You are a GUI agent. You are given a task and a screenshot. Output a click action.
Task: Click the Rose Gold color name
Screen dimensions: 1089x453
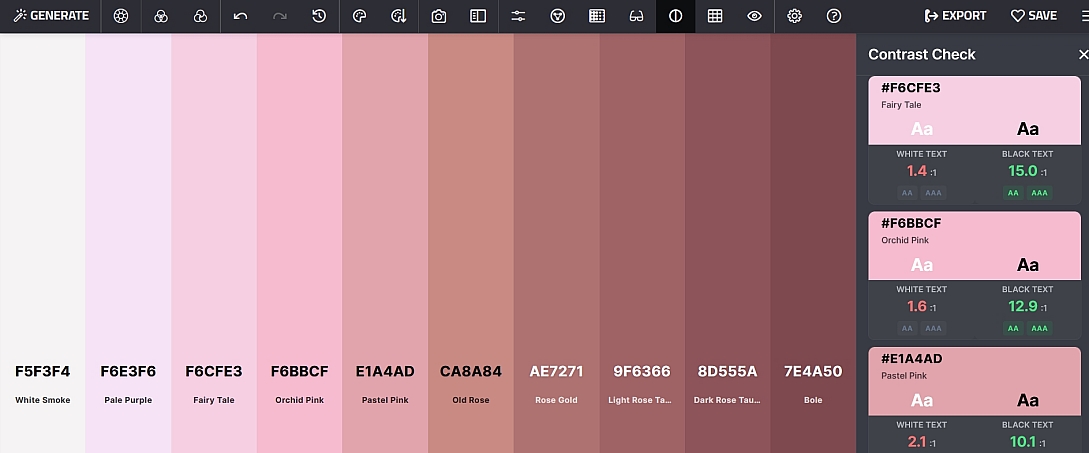coord(556,400)
